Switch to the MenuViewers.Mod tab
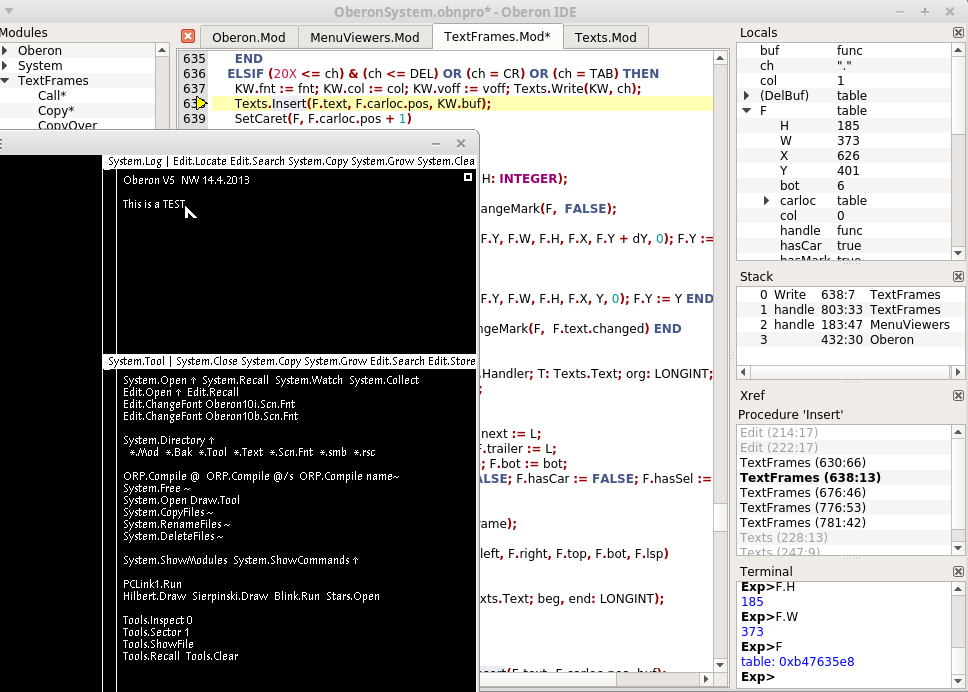The width and height of the screenshot is (968, 692). 364,37
